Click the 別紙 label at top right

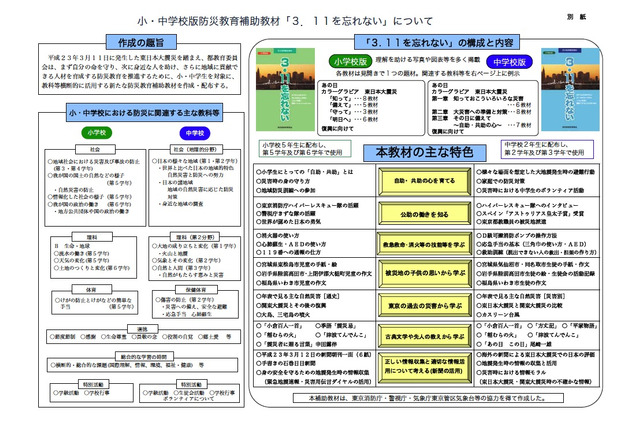click(x=577, y=17)
